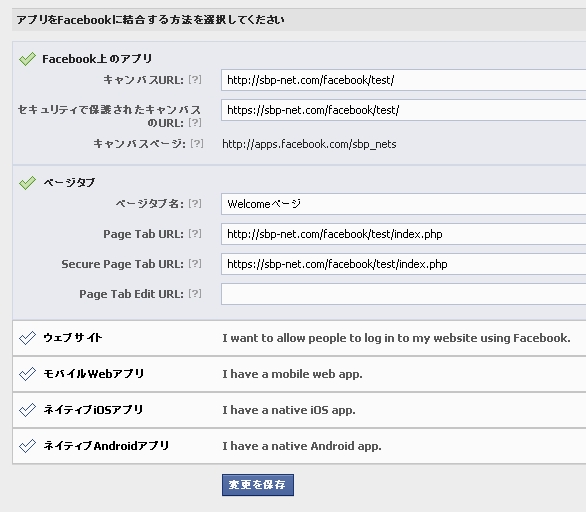586x512 pixels.
Task: Open help [?] next to ページタブ名
Action: pos(195,204)
